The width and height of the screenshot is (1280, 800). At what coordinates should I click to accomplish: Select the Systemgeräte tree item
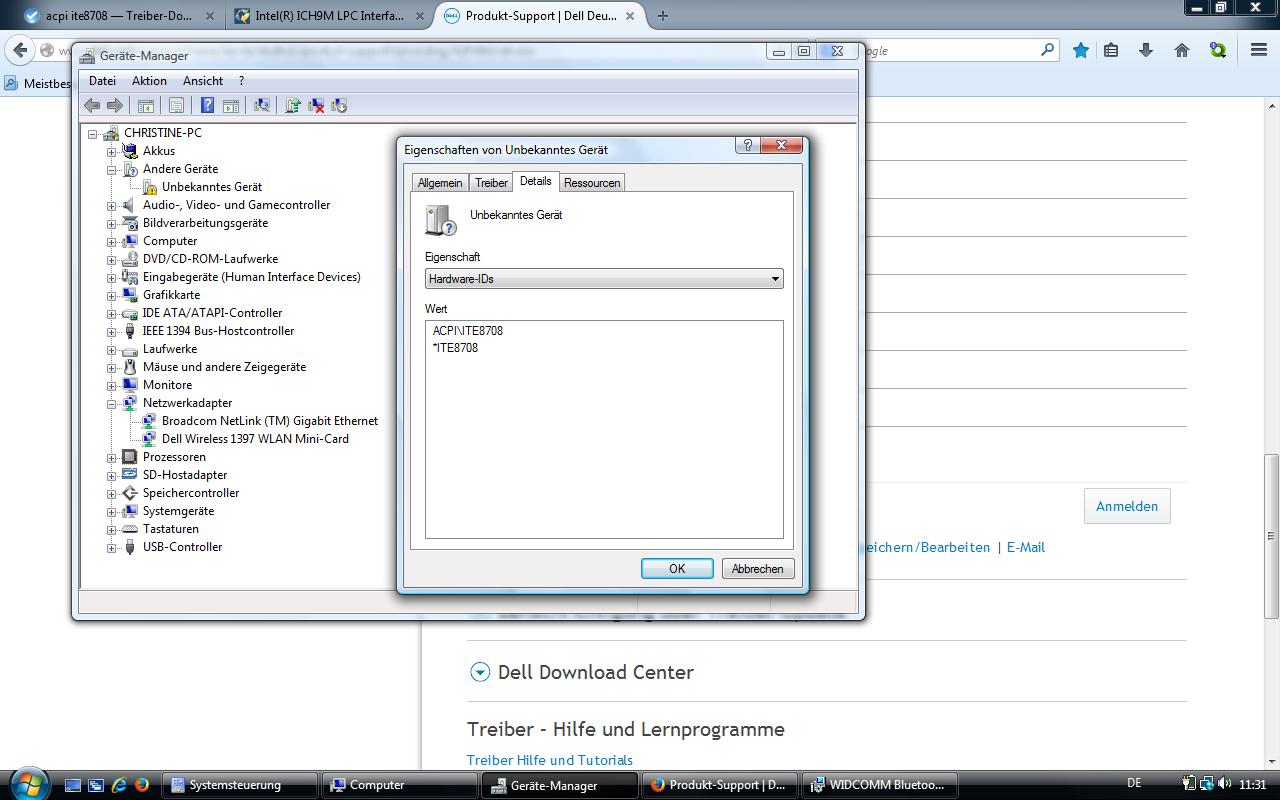(178, 511)
